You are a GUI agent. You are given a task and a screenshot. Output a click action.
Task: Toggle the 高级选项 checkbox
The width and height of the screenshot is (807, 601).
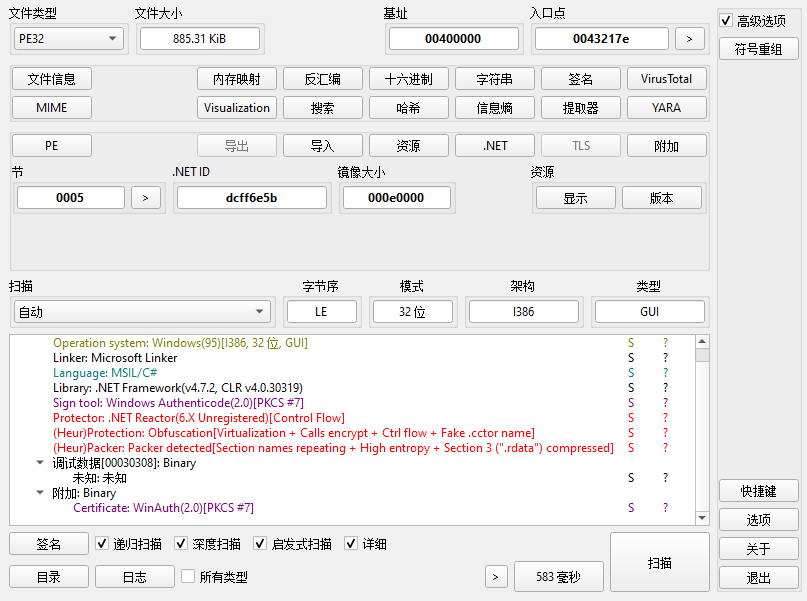pos(726,21)
